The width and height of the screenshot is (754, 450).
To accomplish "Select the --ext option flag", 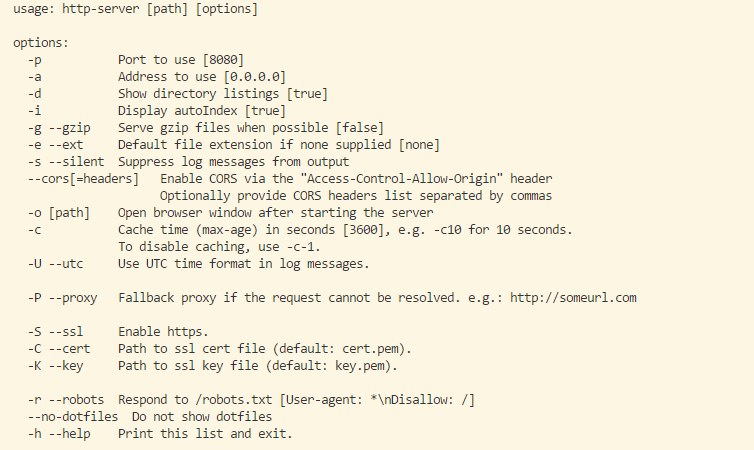I will click(66, 145).
